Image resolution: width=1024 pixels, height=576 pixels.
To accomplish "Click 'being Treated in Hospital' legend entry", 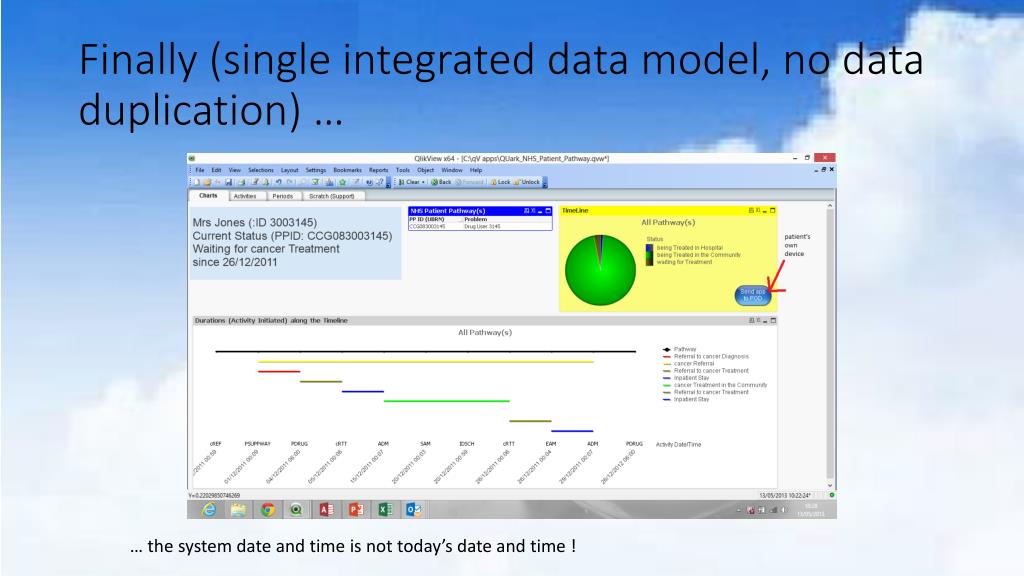I will (690, 248).
